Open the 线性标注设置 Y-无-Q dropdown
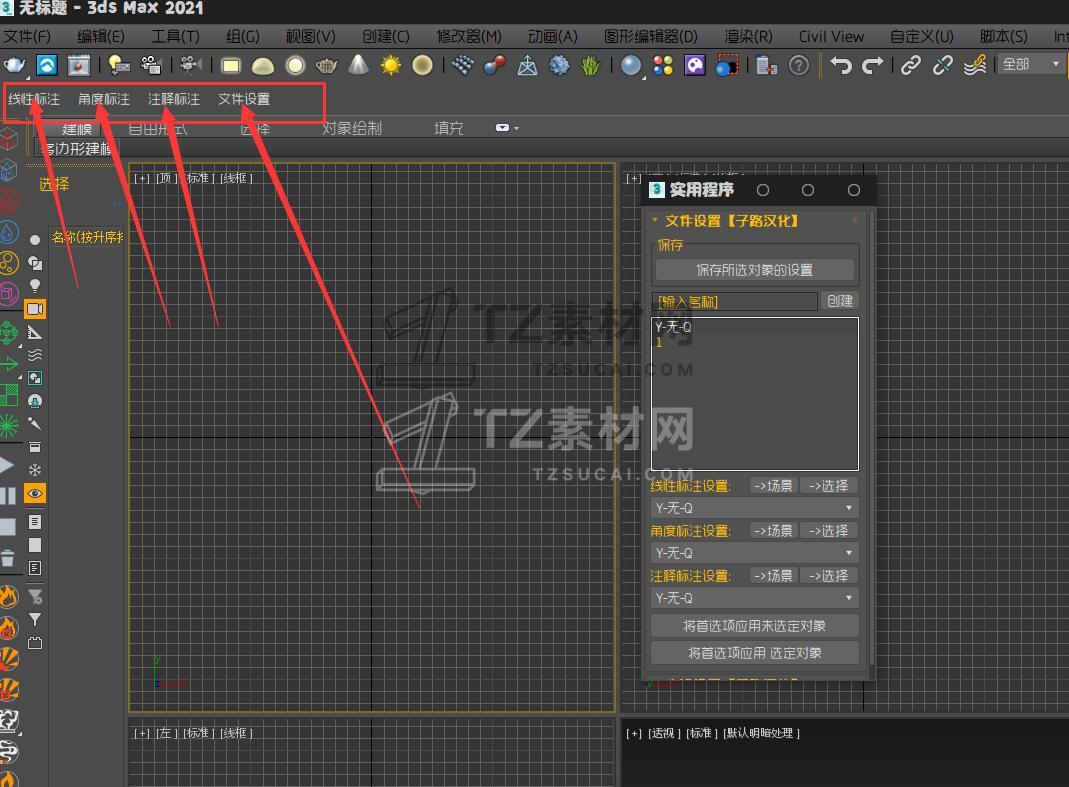 [754, 508]
